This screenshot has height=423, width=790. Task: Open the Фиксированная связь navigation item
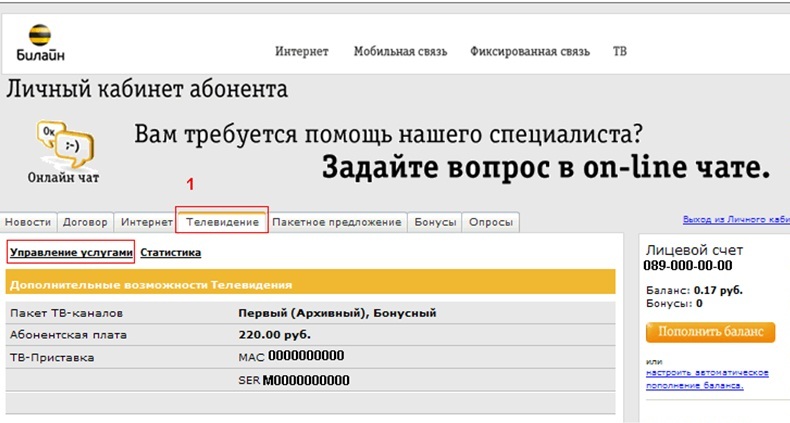pyautogui.click(x=530, y=51)
